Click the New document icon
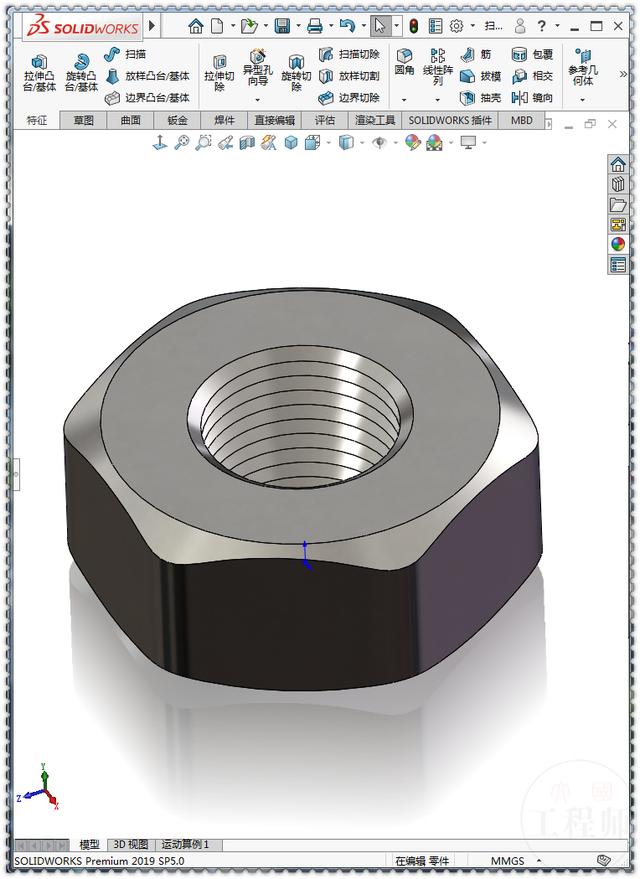 pos(217,26)
